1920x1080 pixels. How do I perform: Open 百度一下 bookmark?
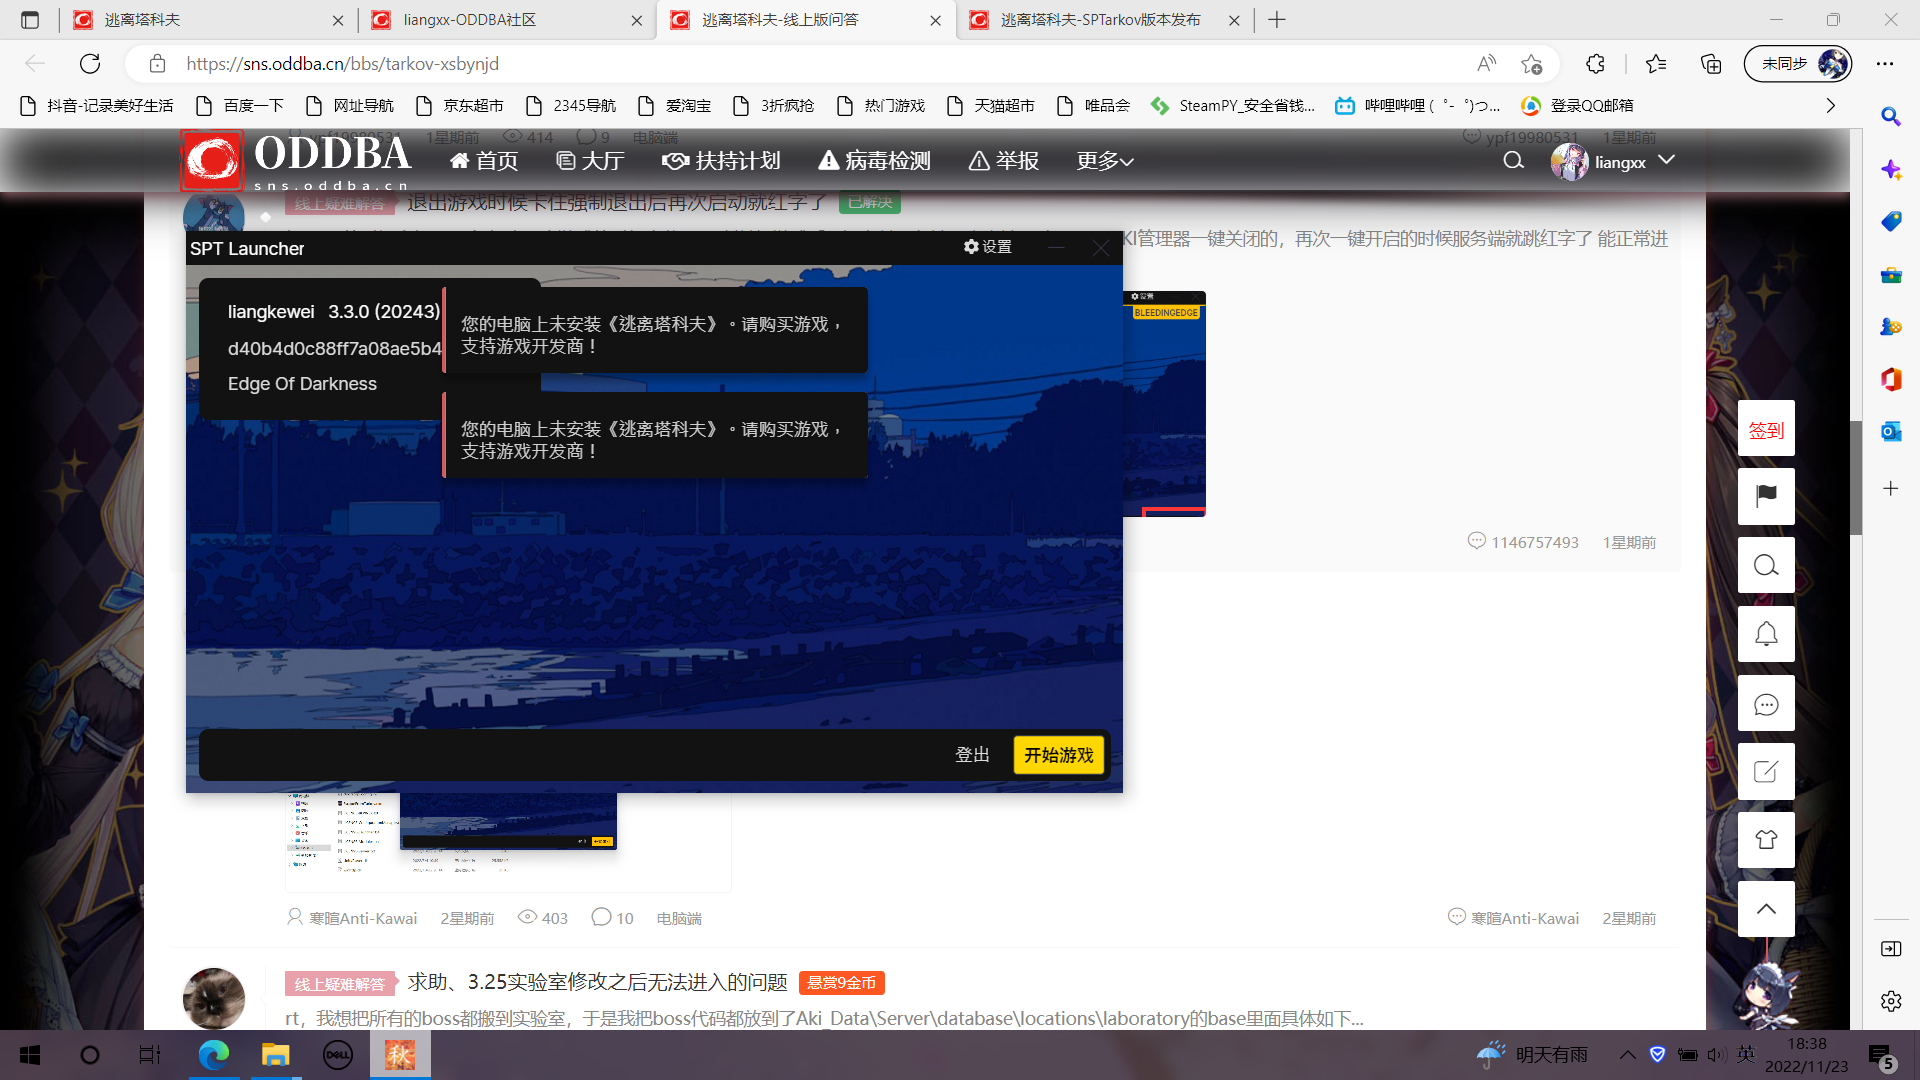240,105
